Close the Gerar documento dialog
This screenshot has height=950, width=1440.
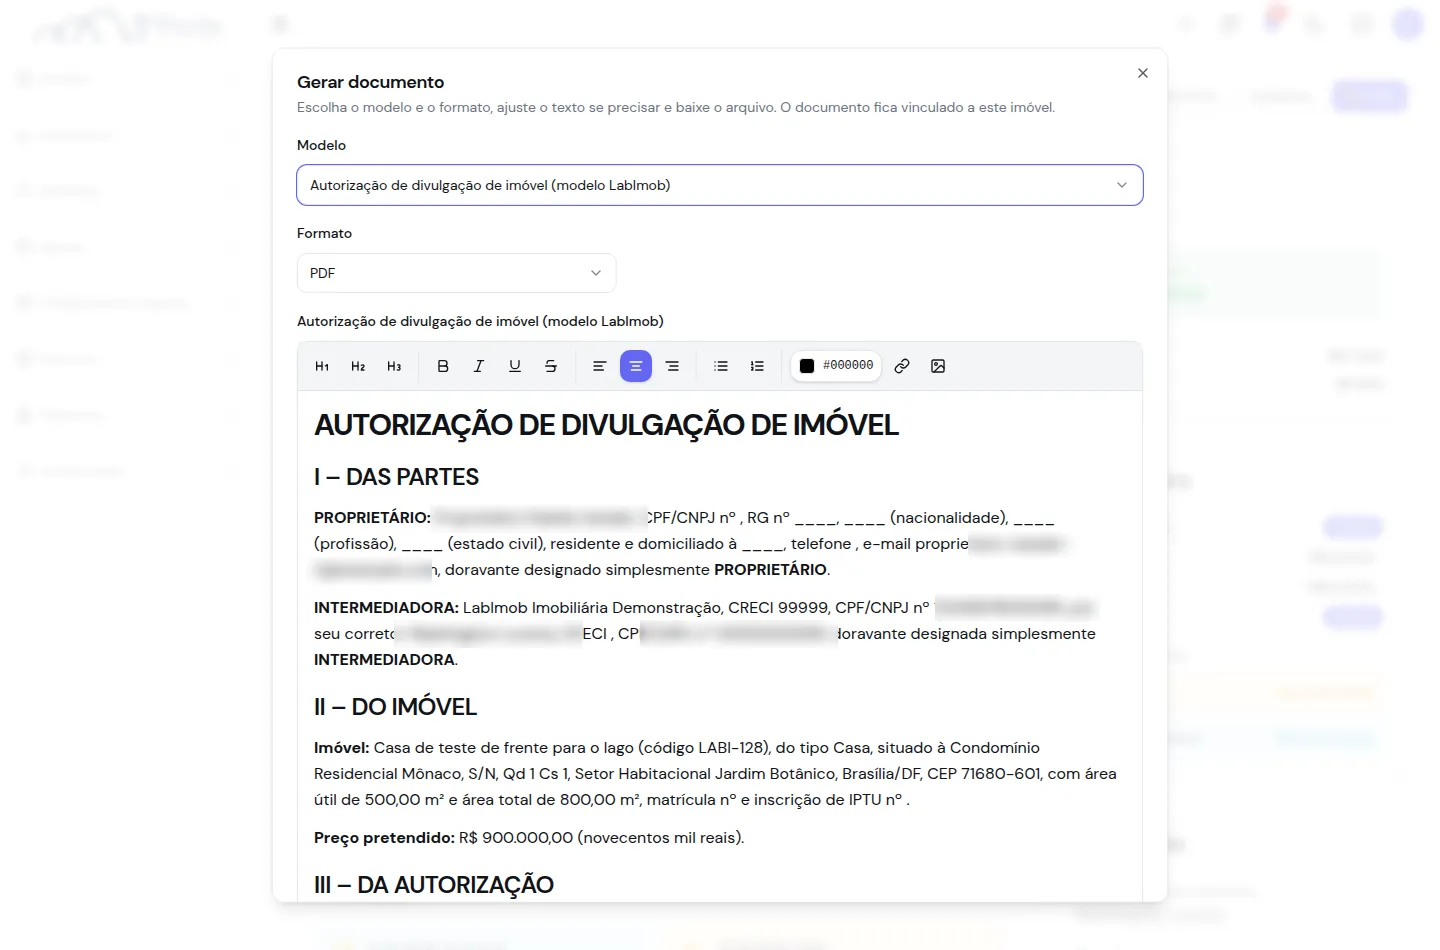point(1143,73)
